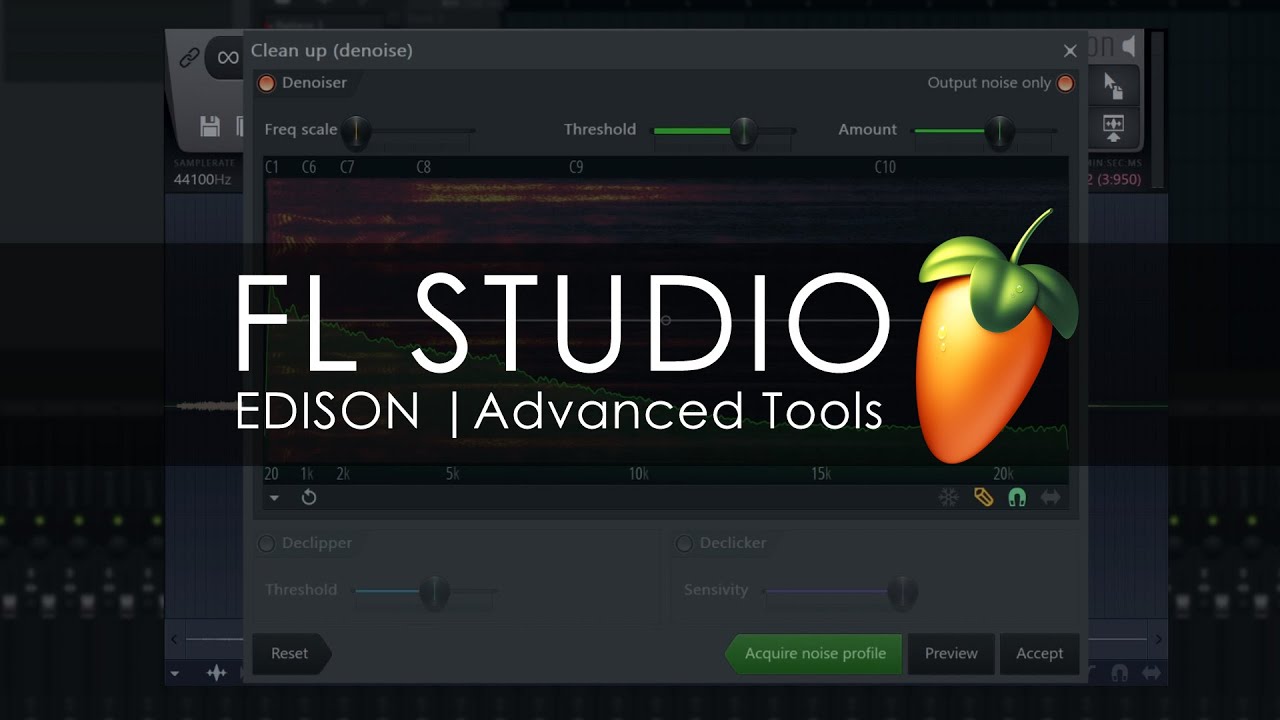
Task: Click the Freq scale slider knob
Action: click(355, 131)
